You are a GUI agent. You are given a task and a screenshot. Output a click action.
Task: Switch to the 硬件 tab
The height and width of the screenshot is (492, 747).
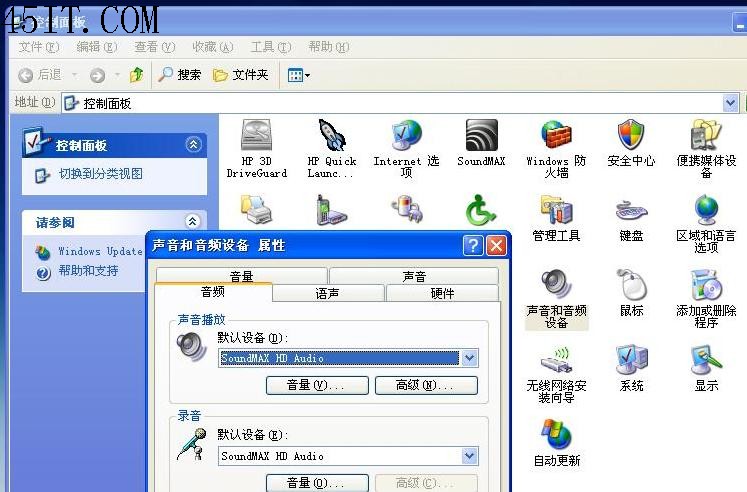[x=443, y=293]
